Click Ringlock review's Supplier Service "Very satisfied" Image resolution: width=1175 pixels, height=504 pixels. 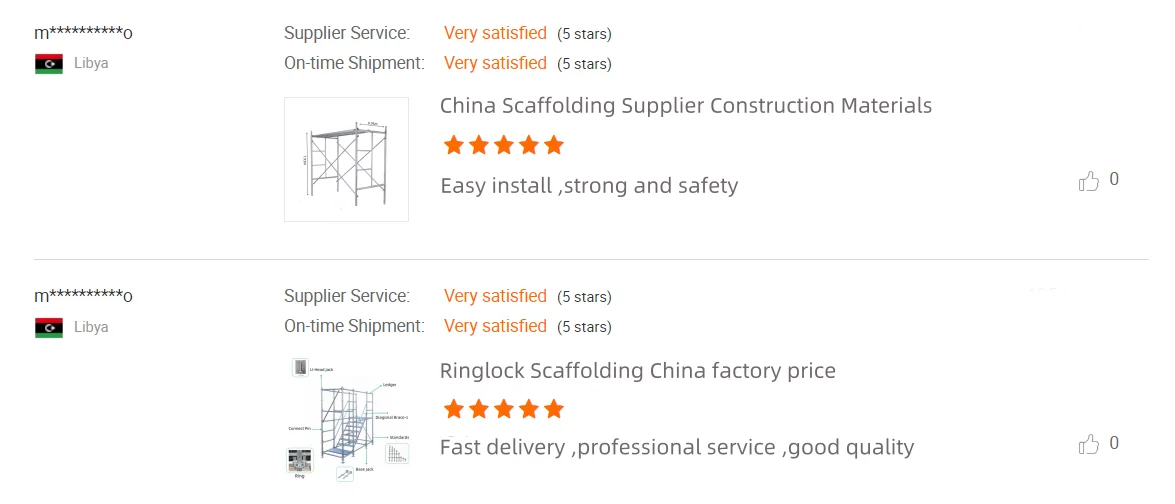pos(495,296)
